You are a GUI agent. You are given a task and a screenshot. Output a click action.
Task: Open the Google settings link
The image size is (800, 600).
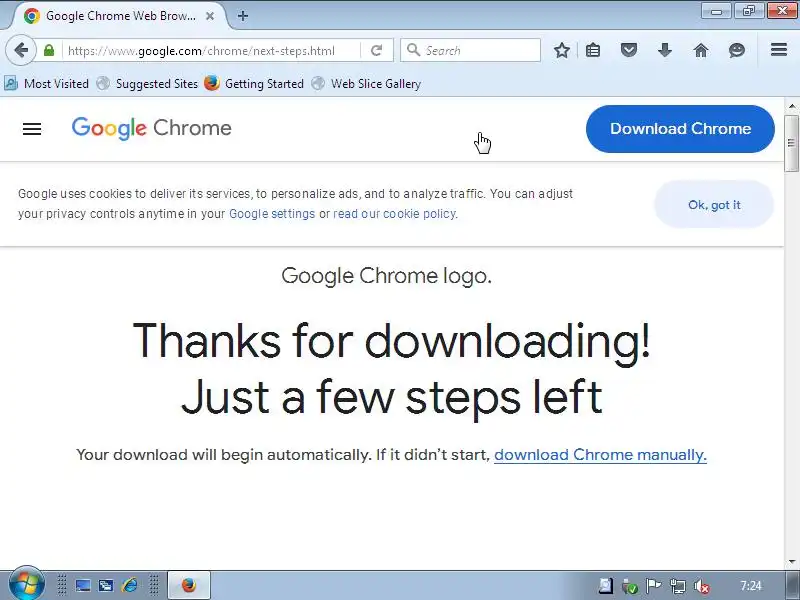(272, 214)
